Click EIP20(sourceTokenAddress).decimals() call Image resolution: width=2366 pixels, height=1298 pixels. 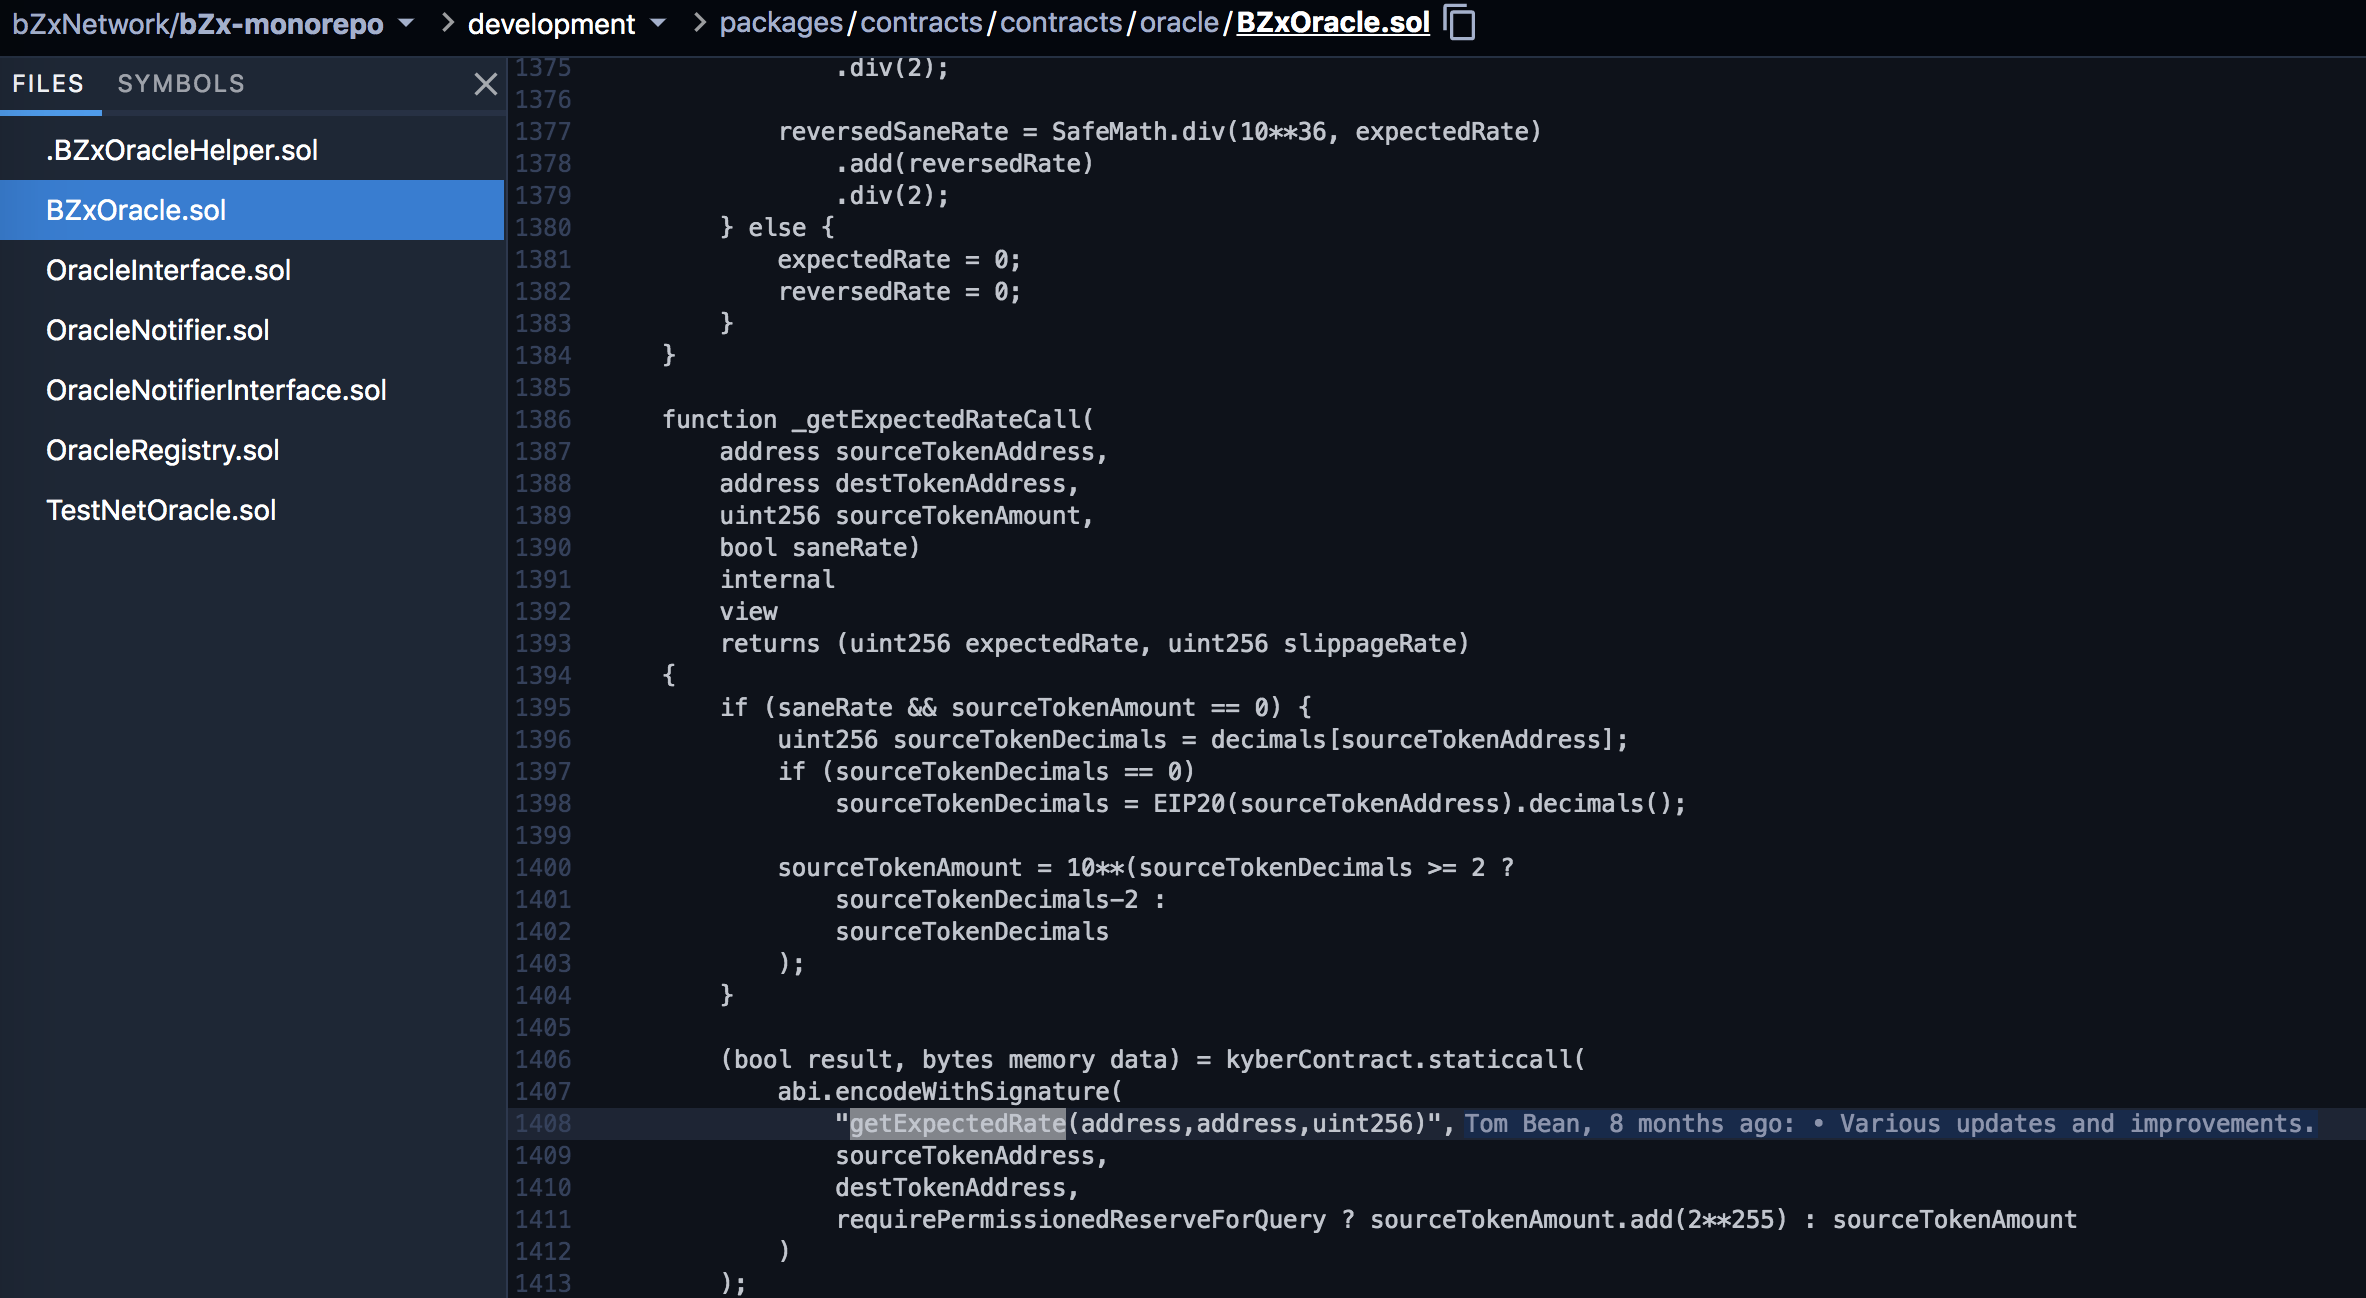[x=1412, y=804]
